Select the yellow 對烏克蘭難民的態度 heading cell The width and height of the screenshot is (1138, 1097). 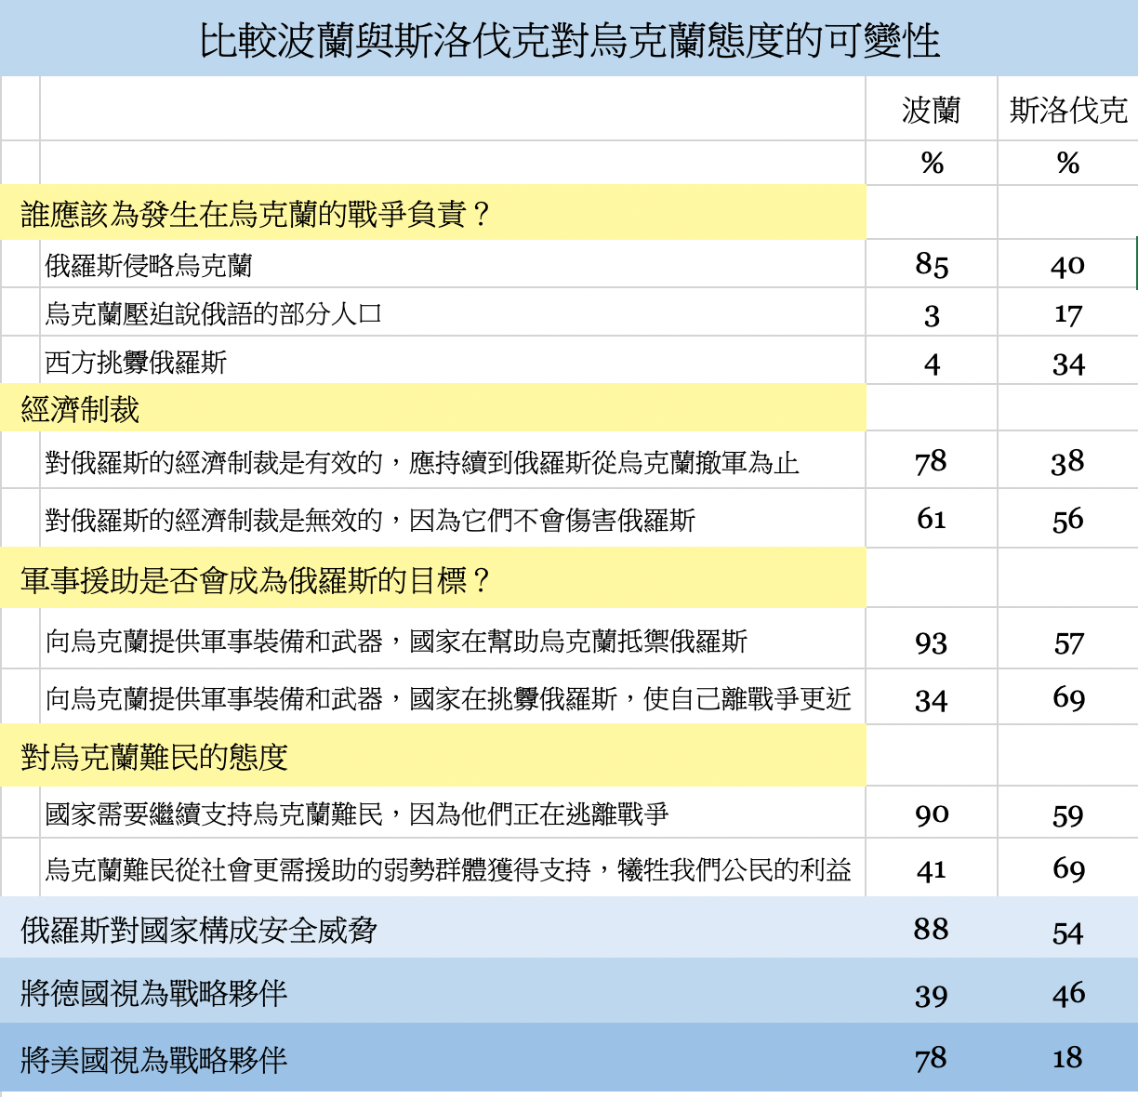tap(154, 757)
